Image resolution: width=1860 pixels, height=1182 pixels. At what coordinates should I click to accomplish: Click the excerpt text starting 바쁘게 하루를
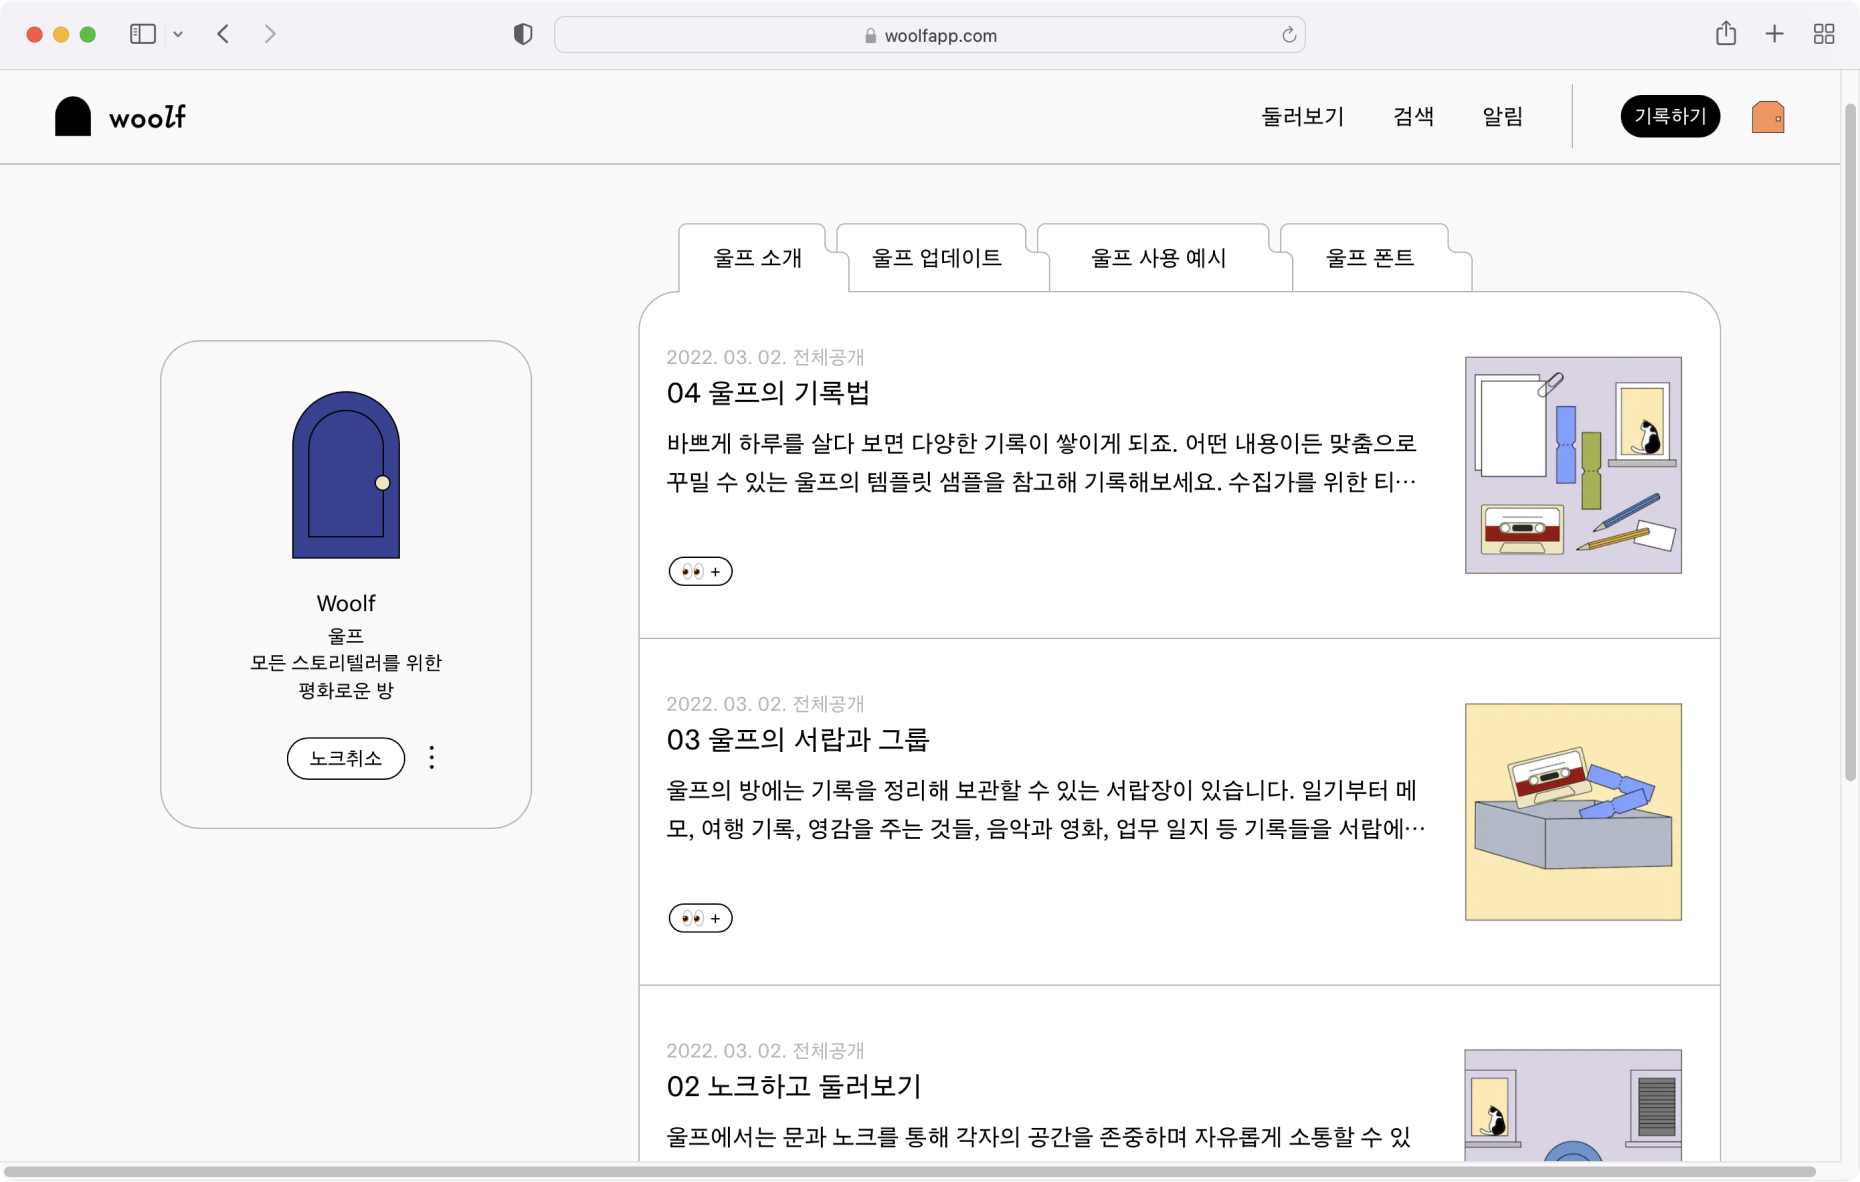(x=1042, y=463)
